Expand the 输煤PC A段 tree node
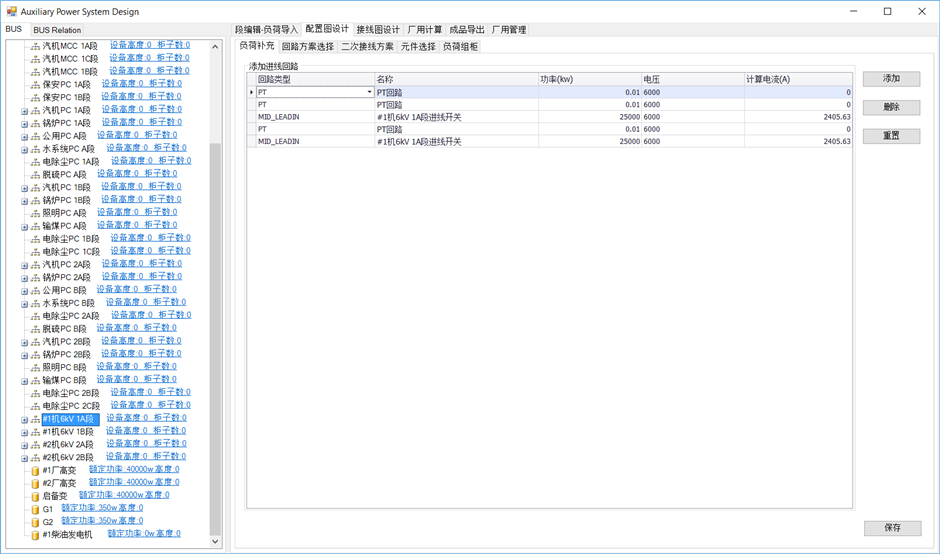Viewport: 940px width, 554px height. [x=25, y=227]
